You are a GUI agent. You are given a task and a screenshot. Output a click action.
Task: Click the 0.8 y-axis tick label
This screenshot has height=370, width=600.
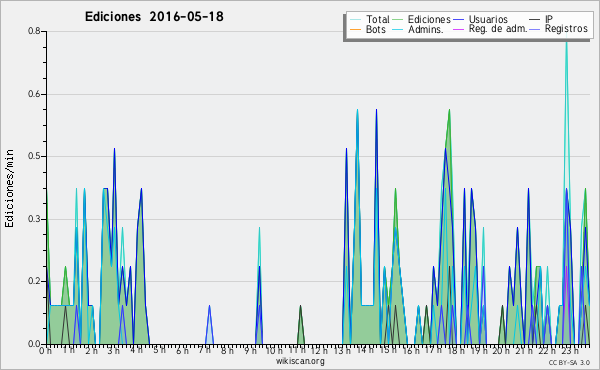34,31
